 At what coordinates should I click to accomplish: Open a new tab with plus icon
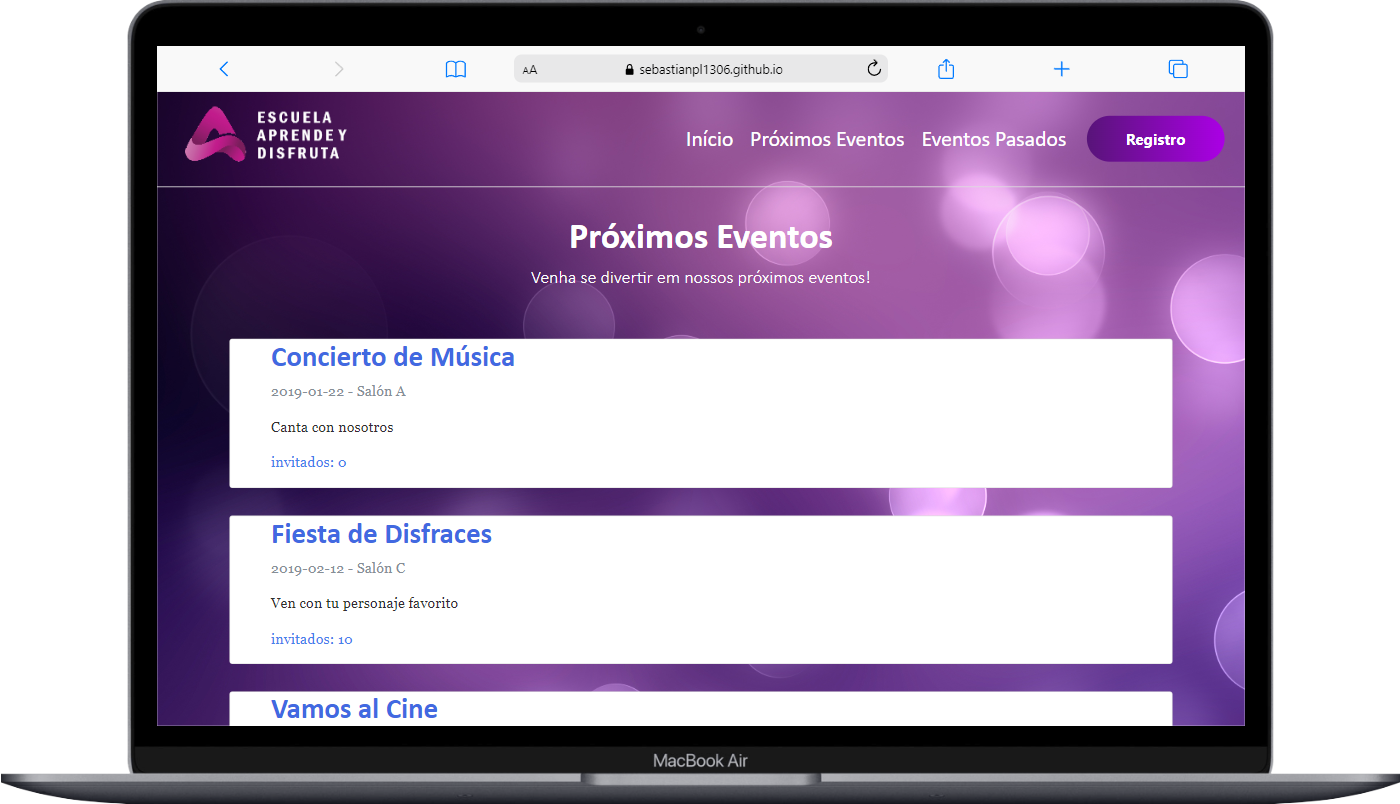coord(1062,69)
